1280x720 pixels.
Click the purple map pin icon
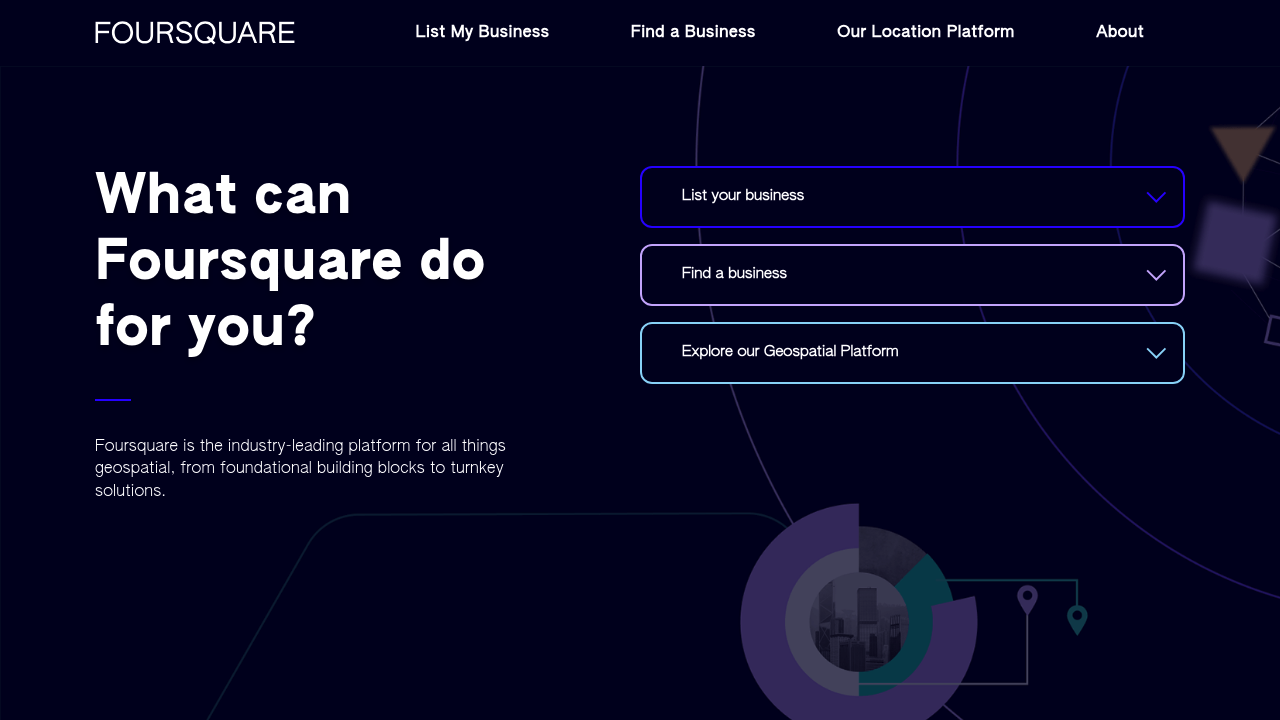[1027, 600]
